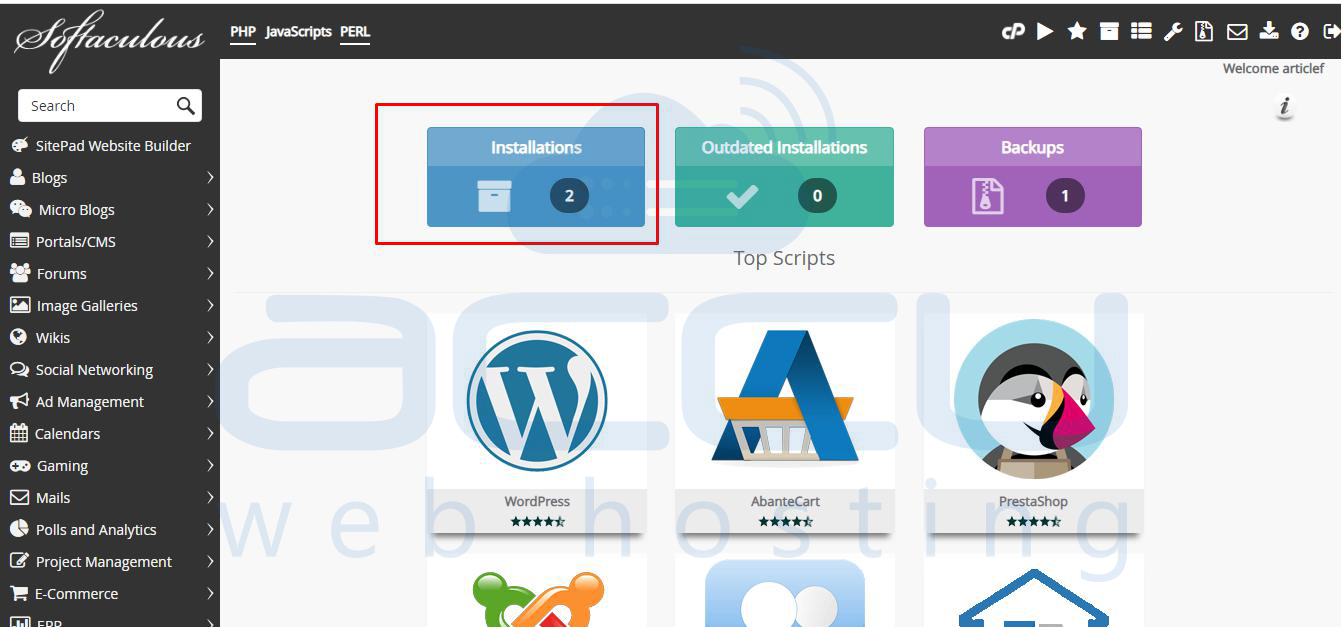Select the Joomla logo thumbnail

(x=537, y=597)
